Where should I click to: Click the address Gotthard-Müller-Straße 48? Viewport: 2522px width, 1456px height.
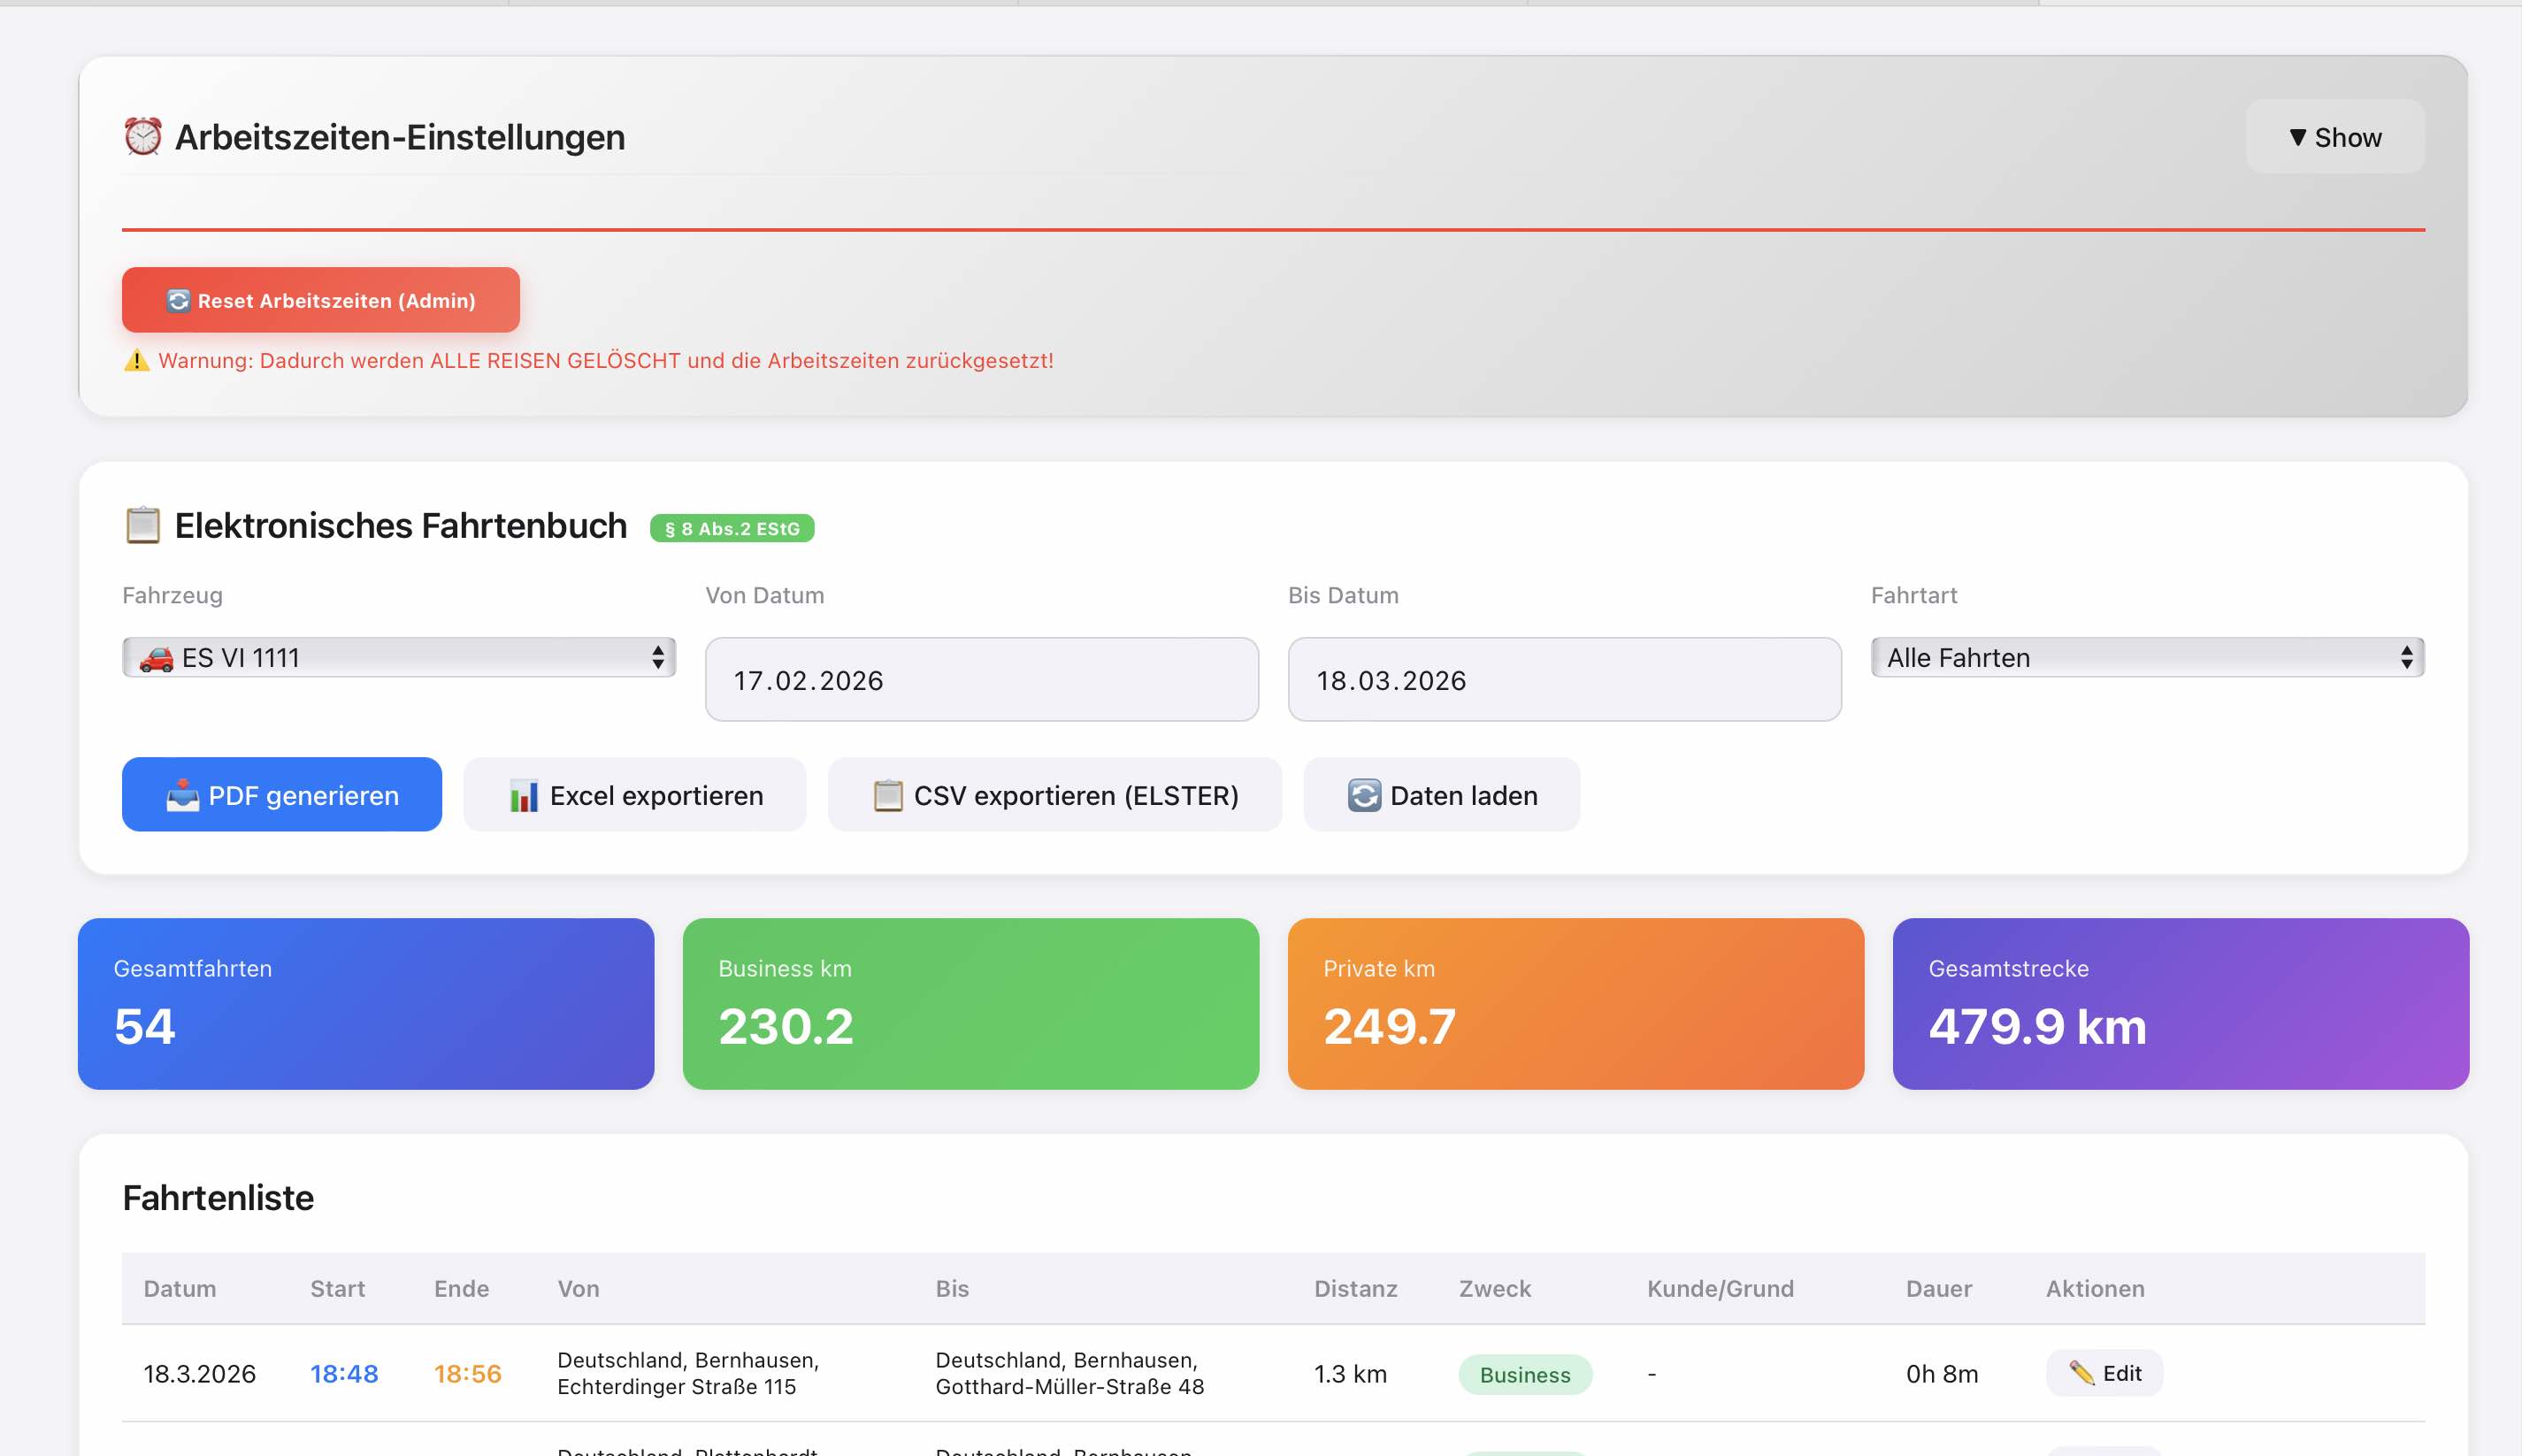pos(1070,1387)
